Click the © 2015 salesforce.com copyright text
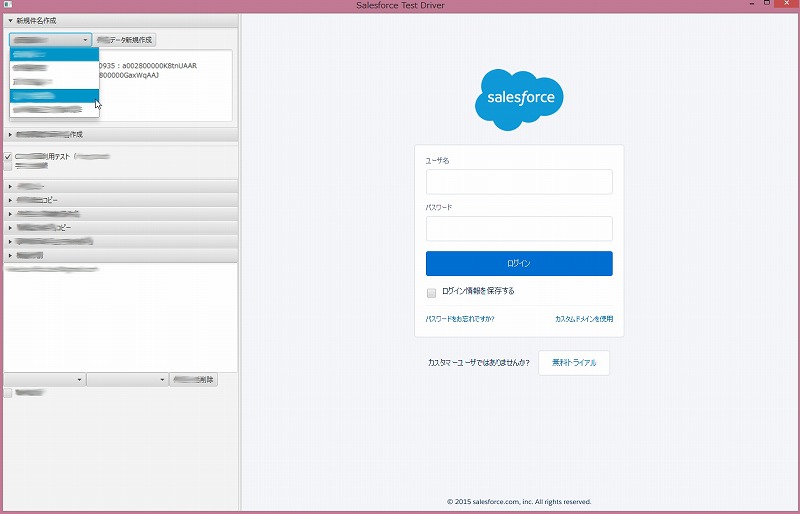Viewport: 800px width, 514px height. [519, 502]
